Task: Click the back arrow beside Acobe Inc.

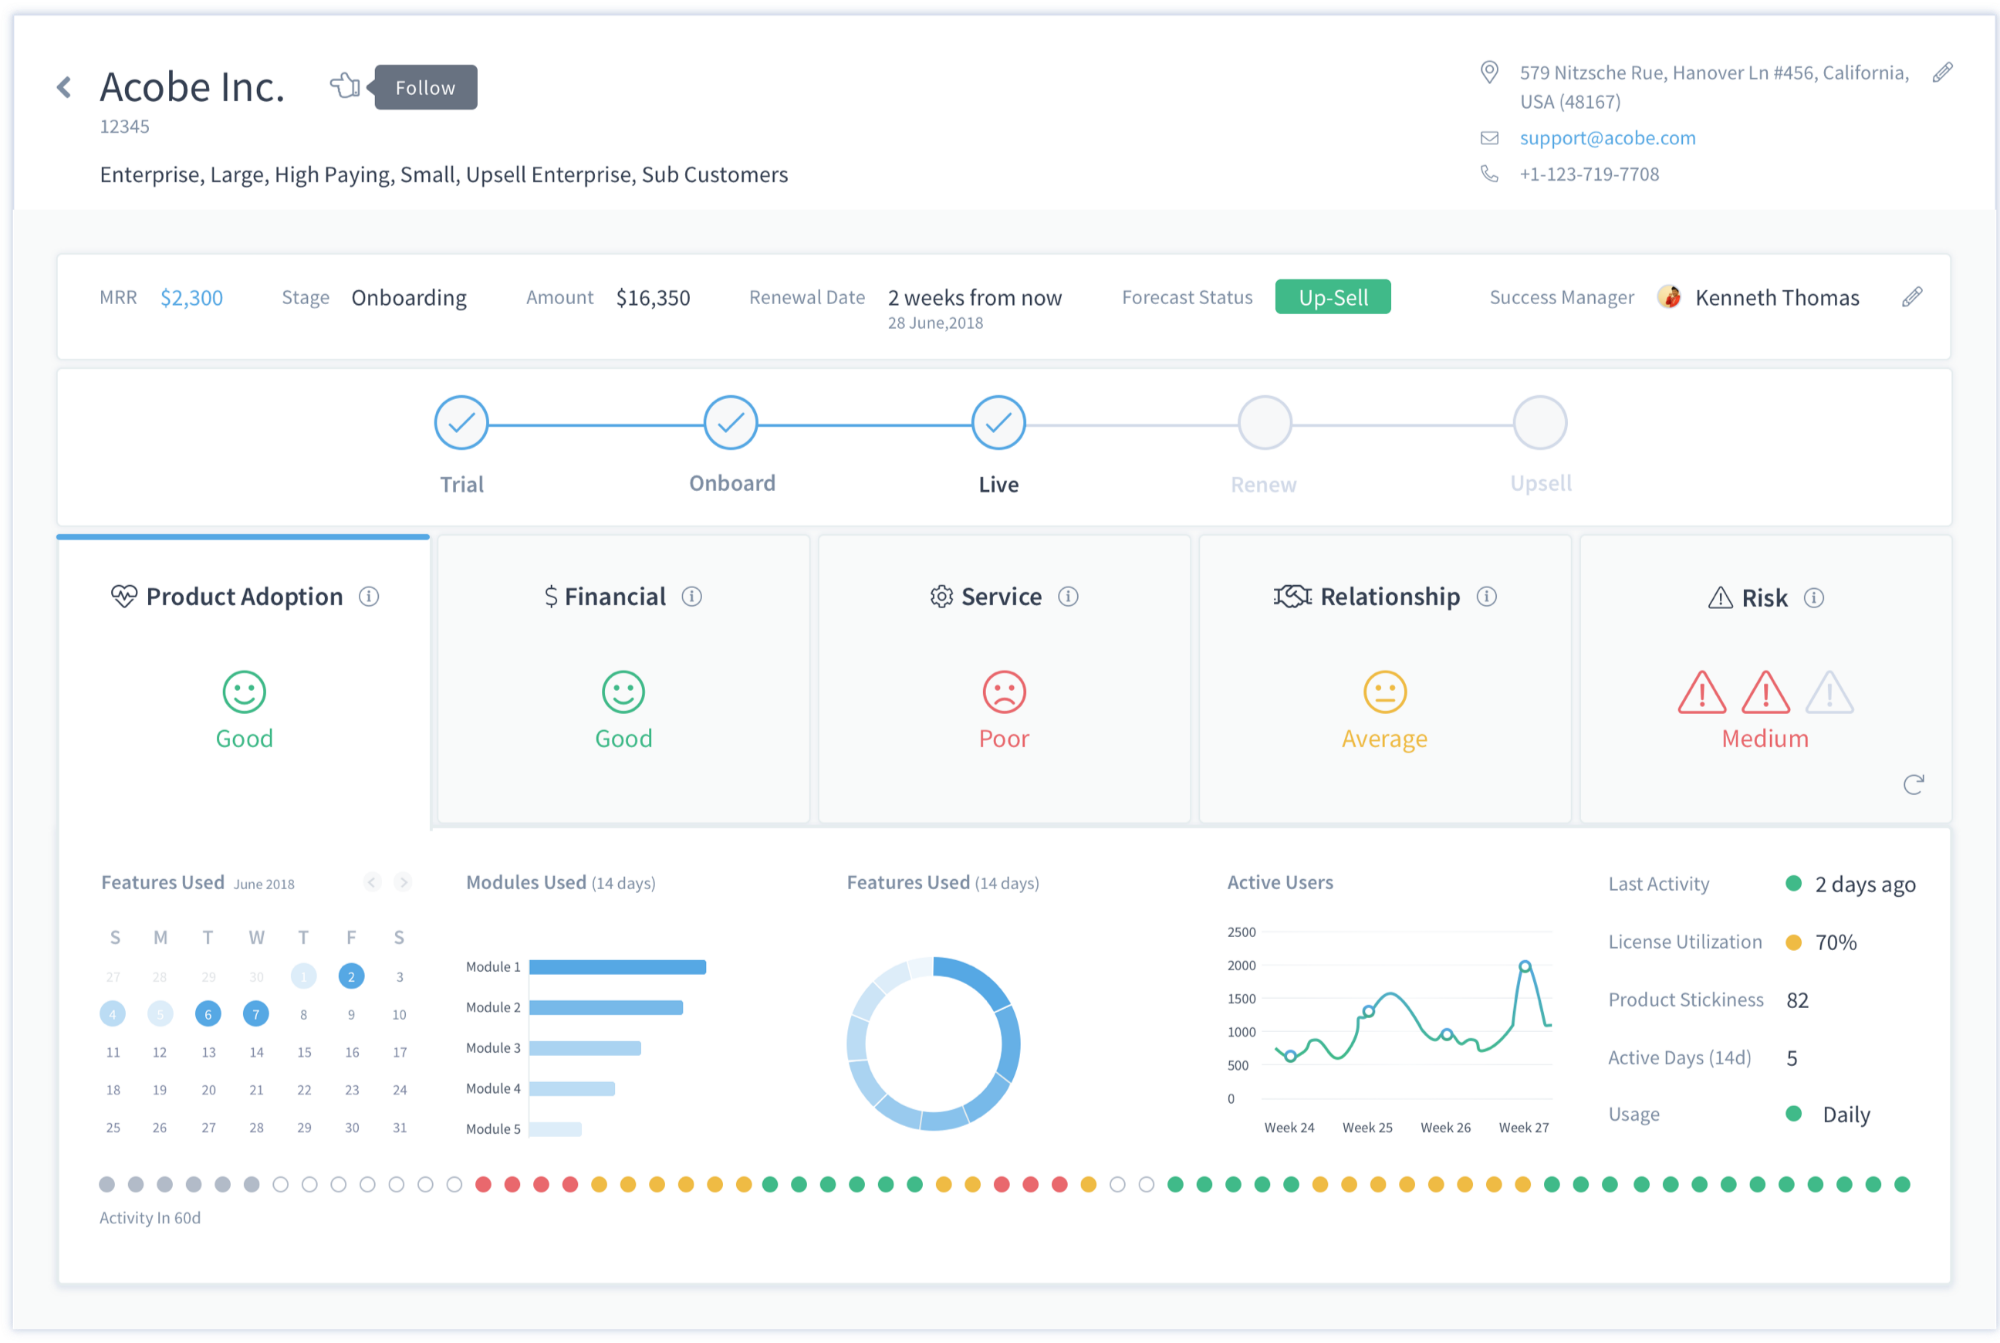Action: click(x=63, y=87)
